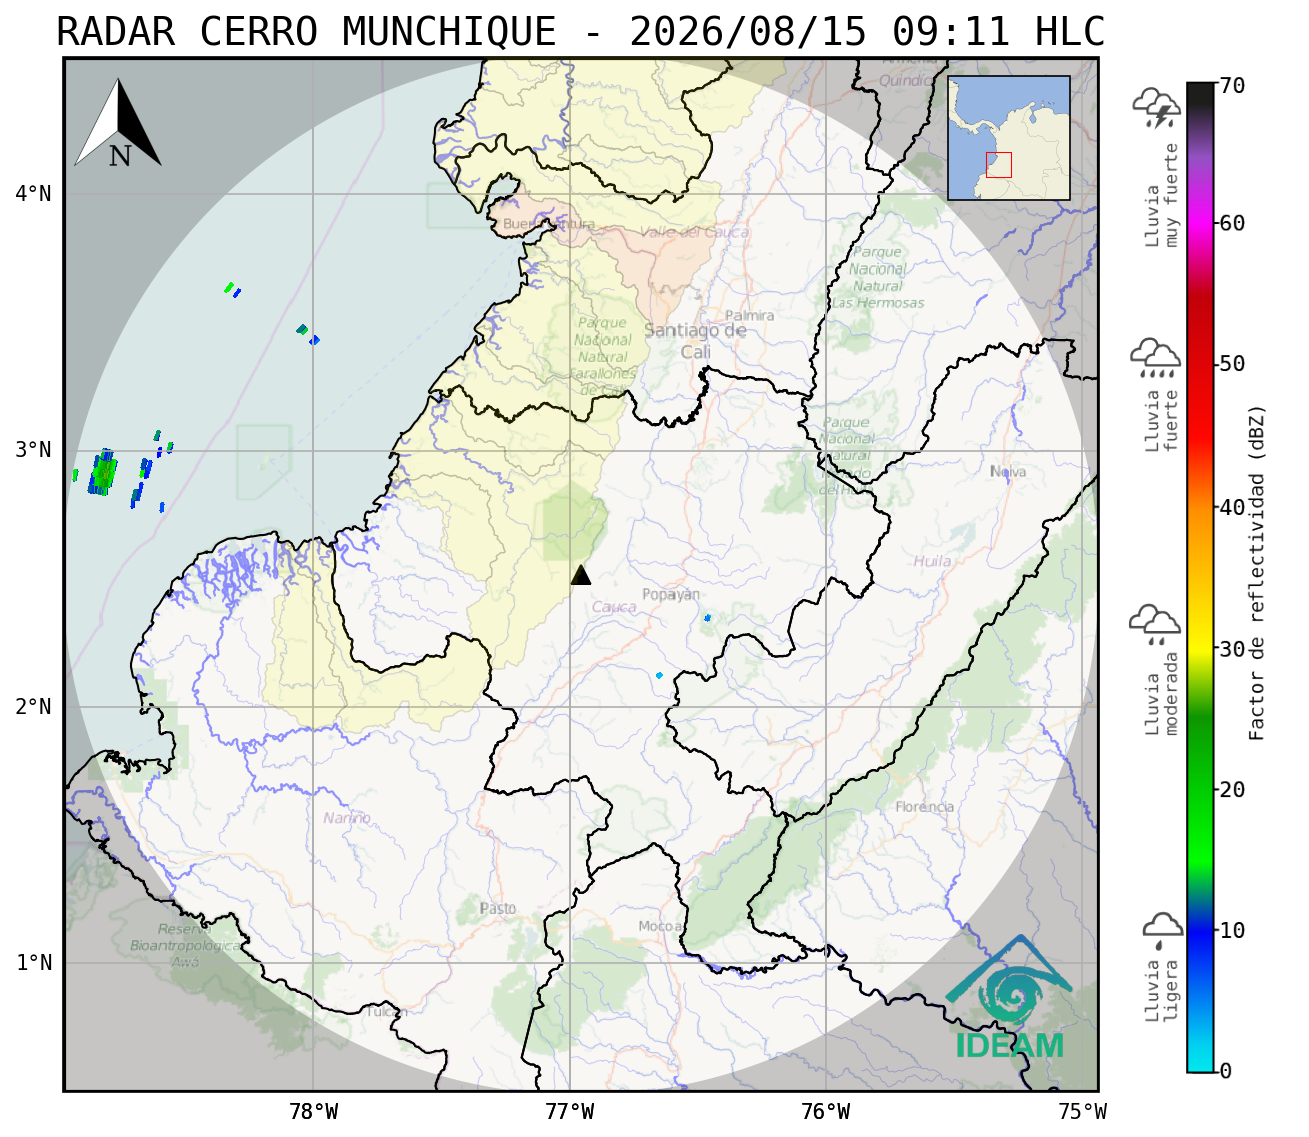Click the north arrow compass icon

coord(118,123)
